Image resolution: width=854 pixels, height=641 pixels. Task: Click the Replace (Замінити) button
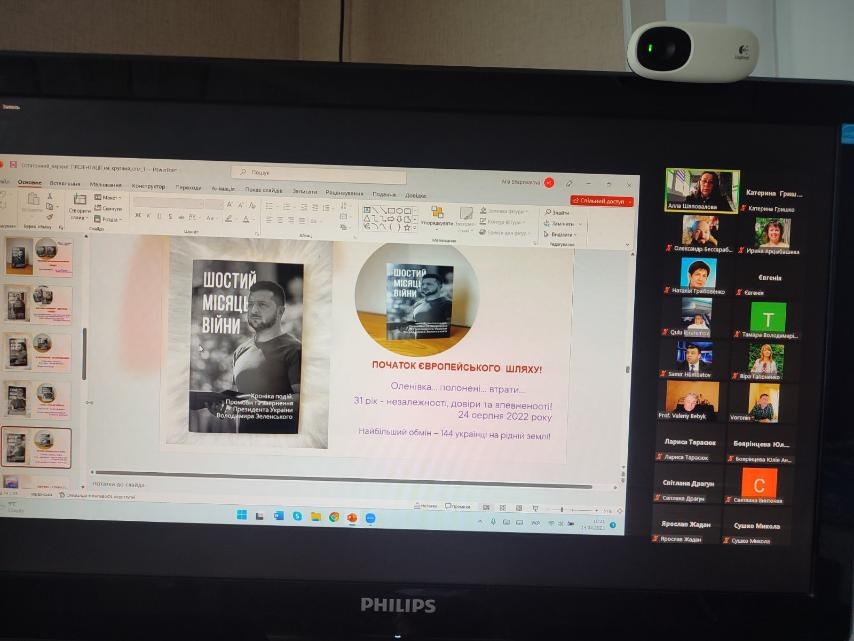click(562, 224)
